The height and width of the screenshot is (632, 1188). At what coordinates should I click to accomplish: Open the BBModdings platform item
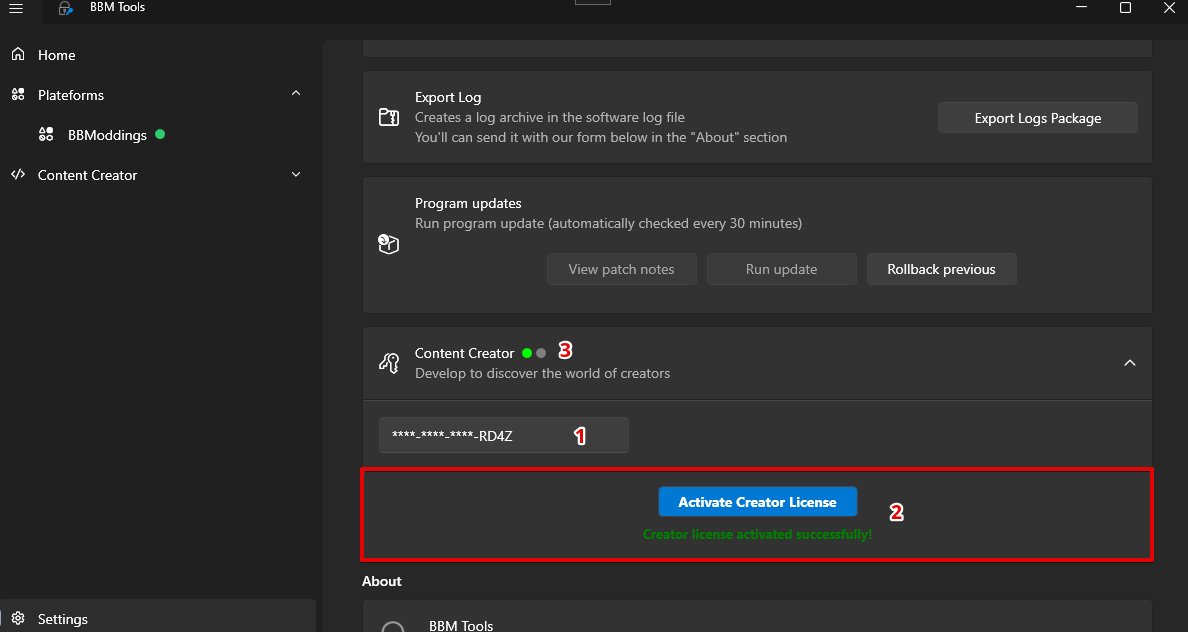coord(107,135)
